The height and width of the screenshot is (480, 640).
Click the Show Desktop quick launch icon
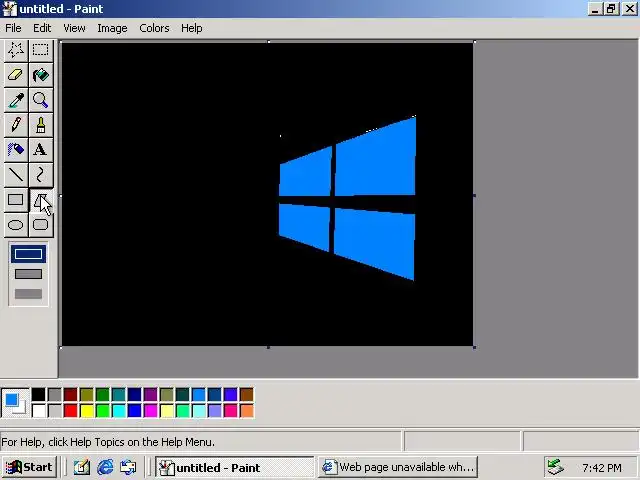82,467
